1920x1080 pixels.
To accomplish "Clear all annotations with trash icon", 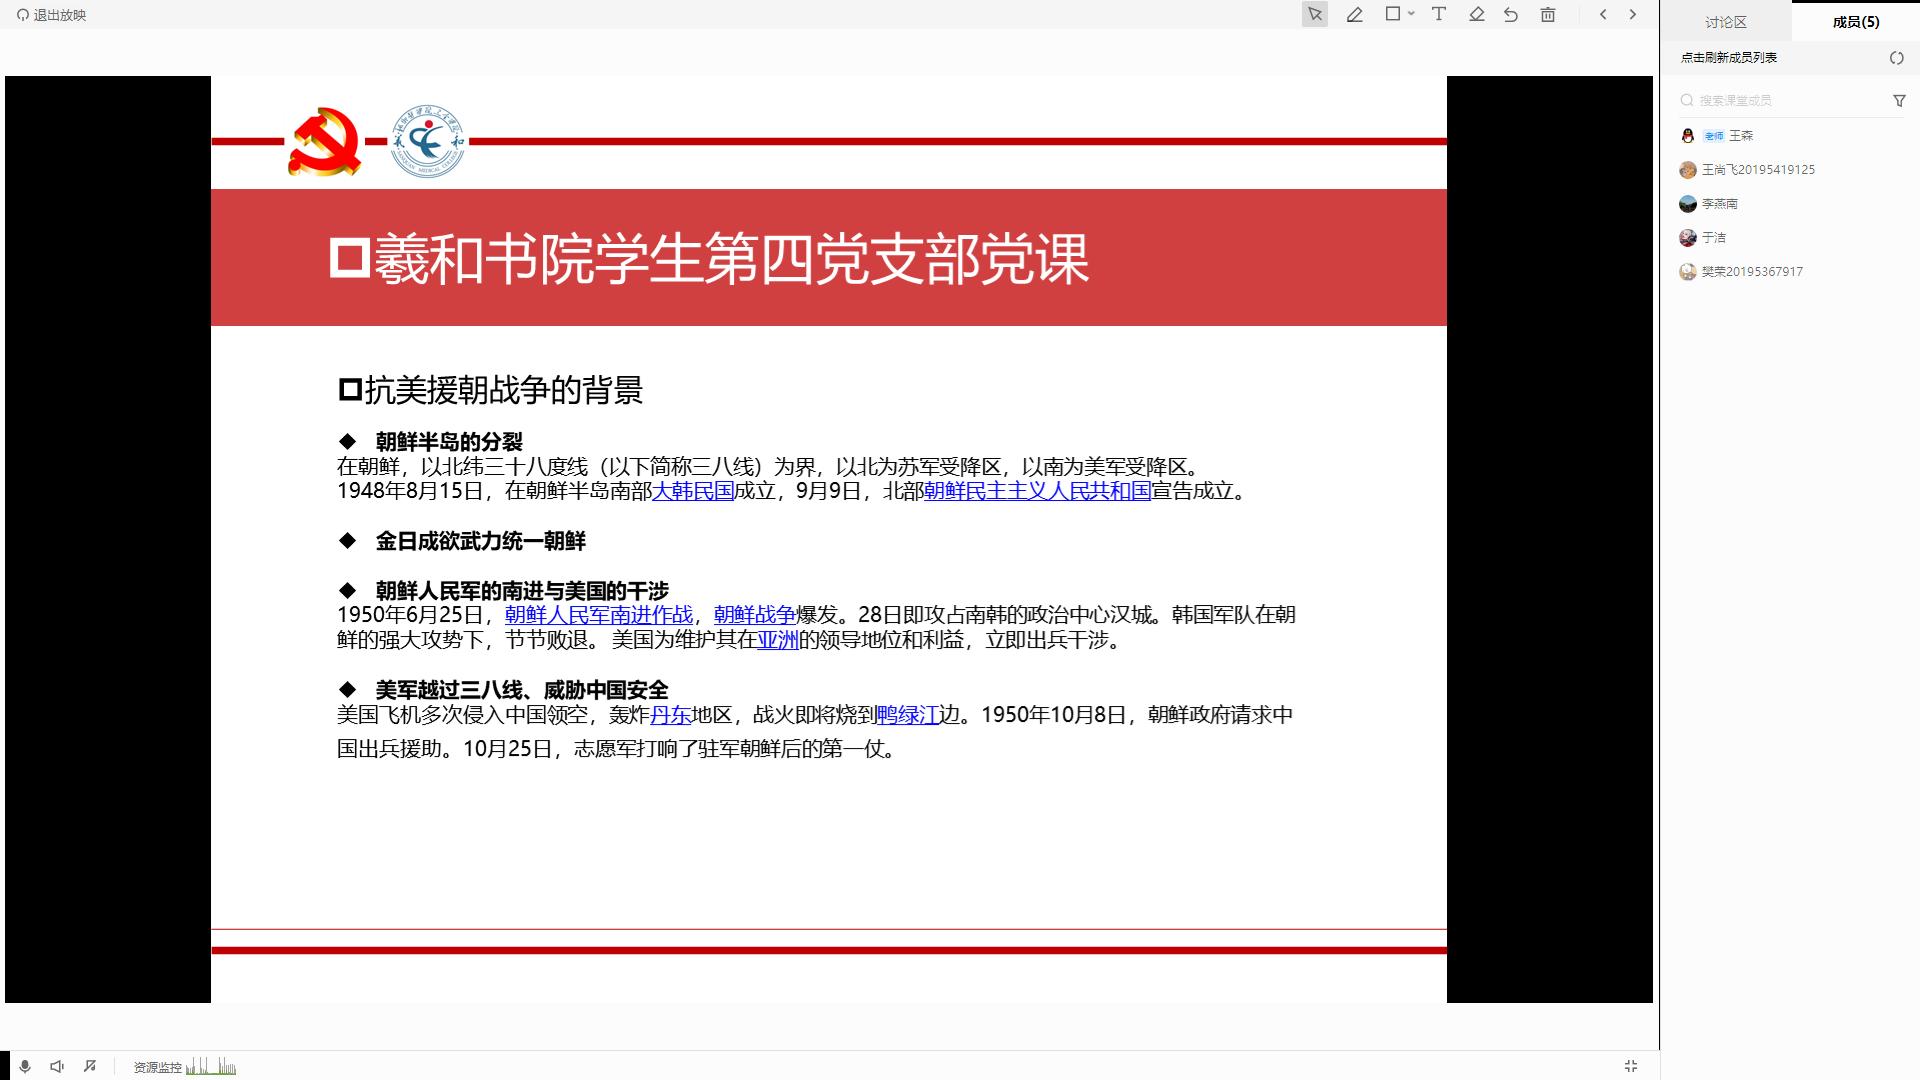I will click(x=1548, y=15).
